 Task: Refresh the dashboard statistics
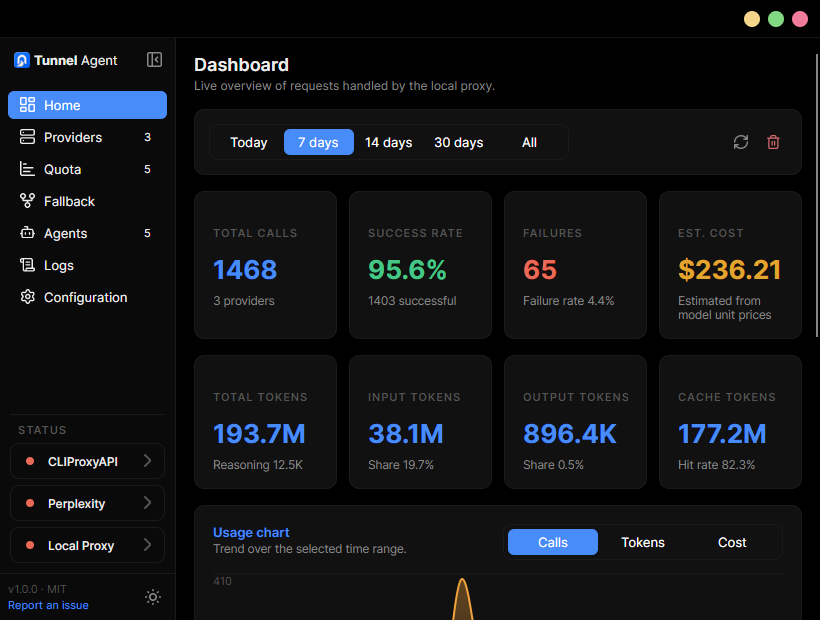tap(741, 142)
